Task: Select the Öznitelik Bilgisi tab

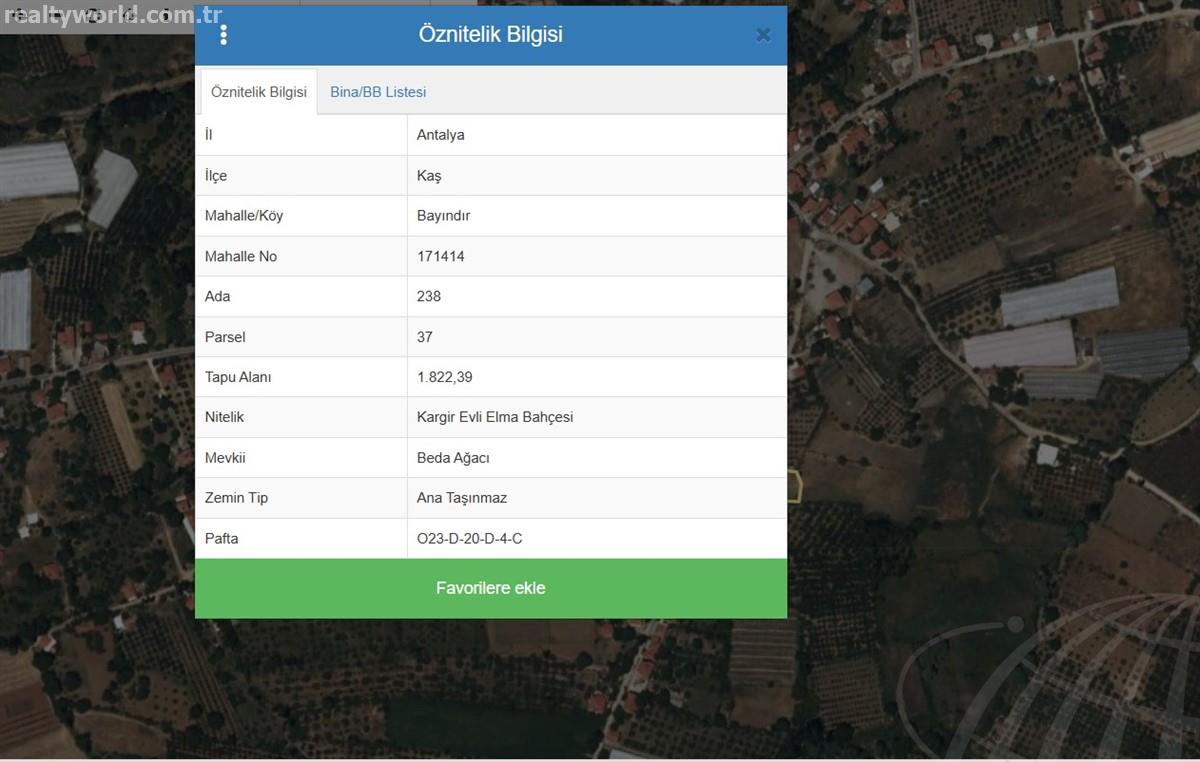Action: (x=259, y=92)
